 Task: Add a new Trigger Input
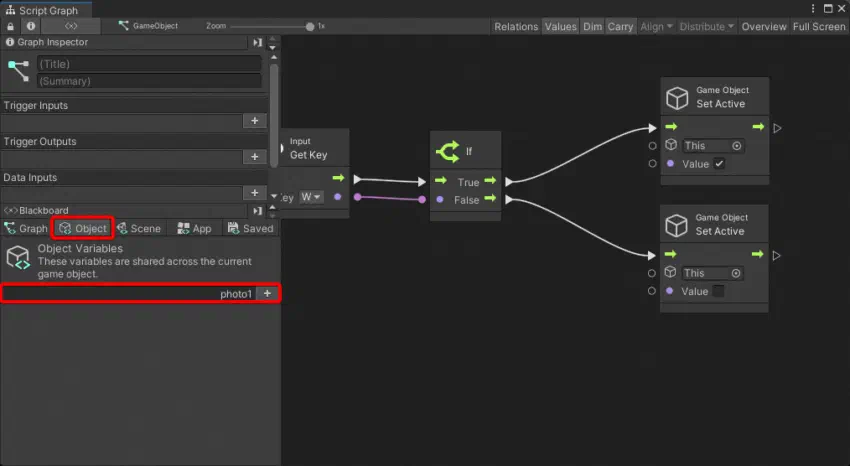pyautogui.click(x=255, y=121)
